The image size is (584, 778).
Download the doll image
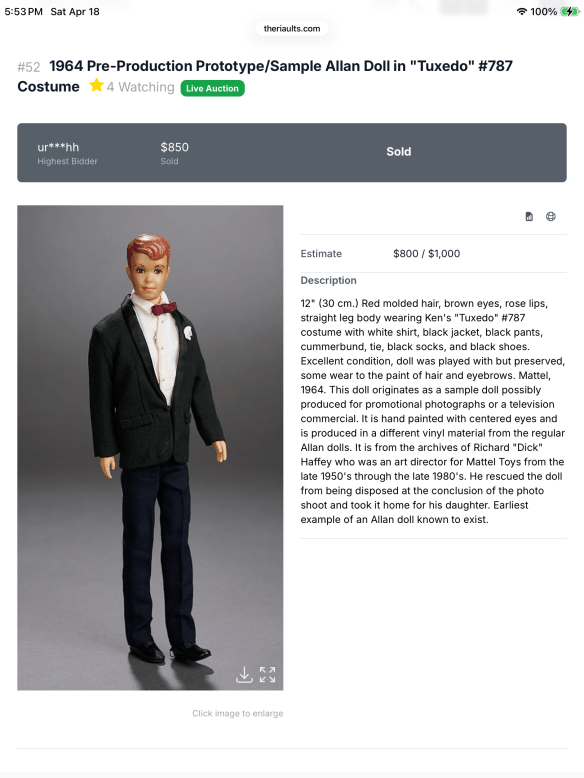click(244, 675)
